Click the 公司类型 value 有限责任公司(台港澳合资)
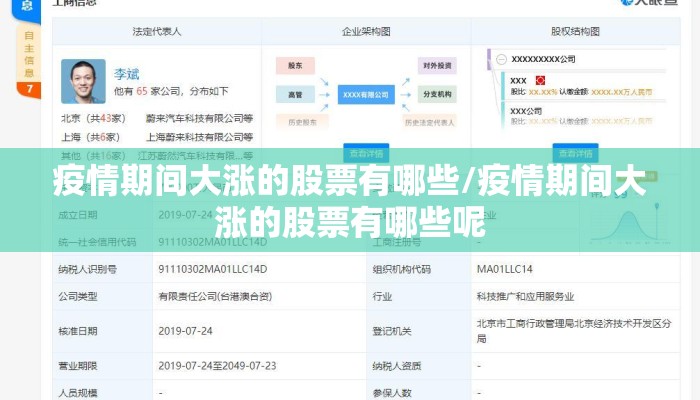This screenshot has height=400, width=700. coord(215,296)
